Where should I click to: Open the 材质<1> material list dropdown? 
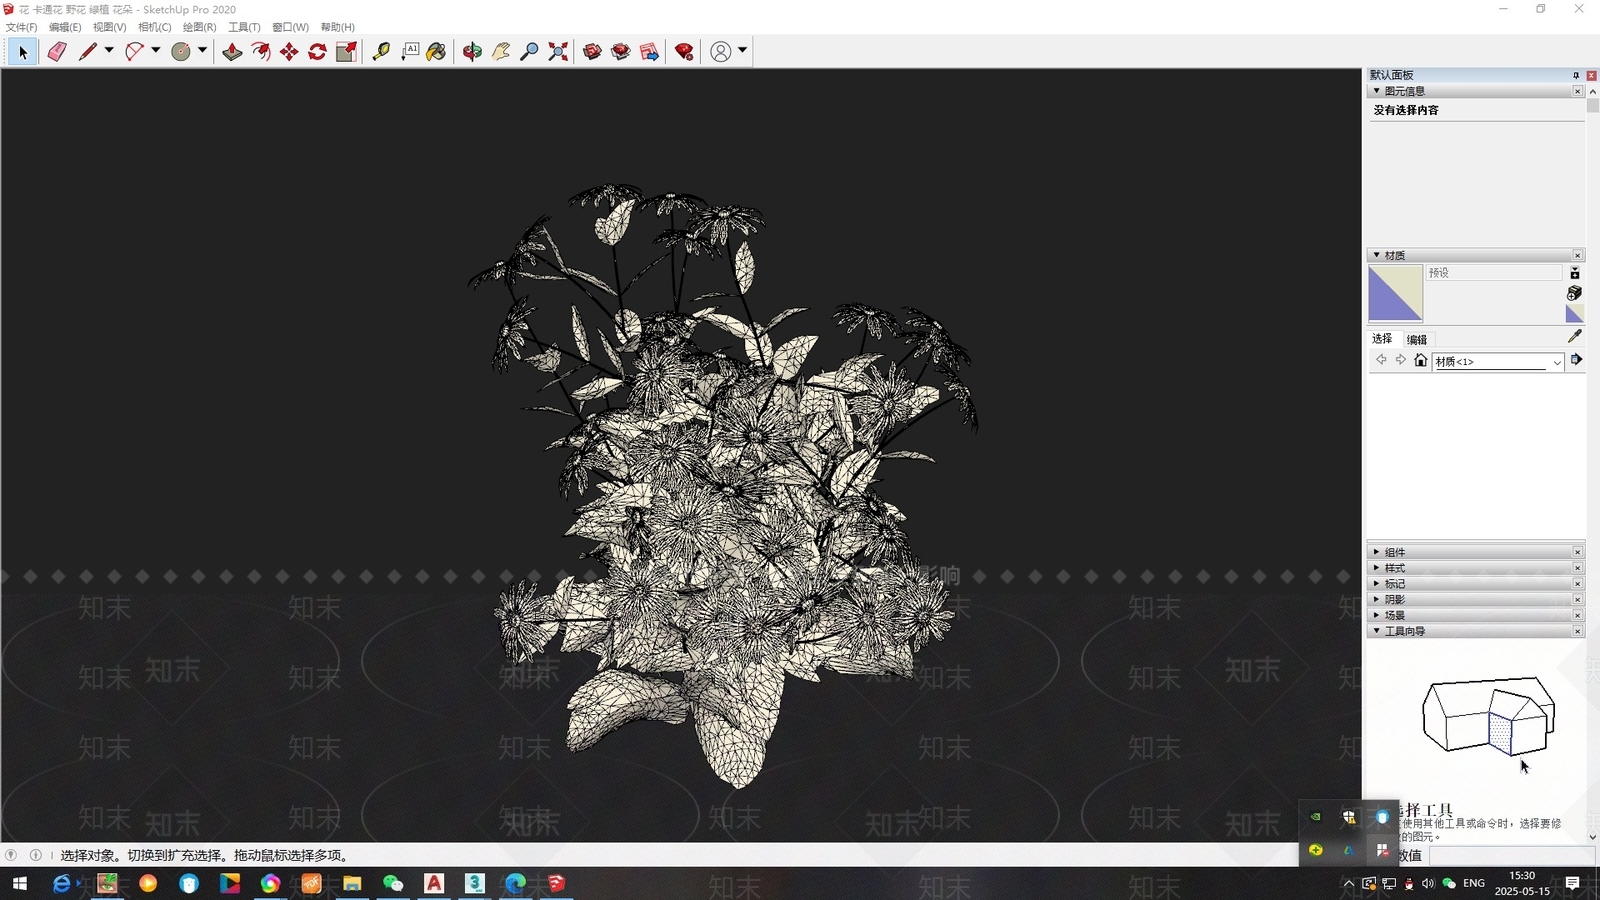[1557, 362]
